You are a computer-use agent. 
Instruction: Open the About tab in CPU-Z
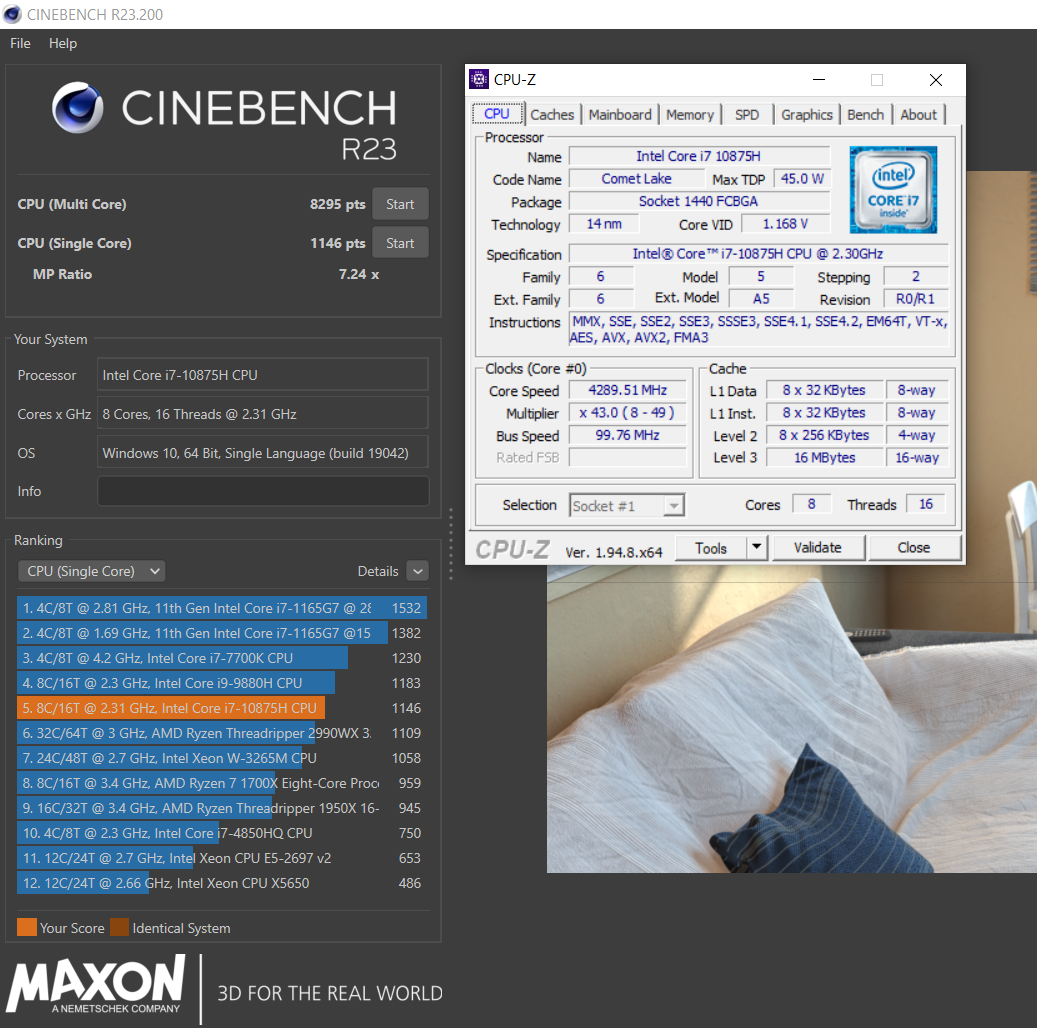pyautogui.click(x=919, y=115)
